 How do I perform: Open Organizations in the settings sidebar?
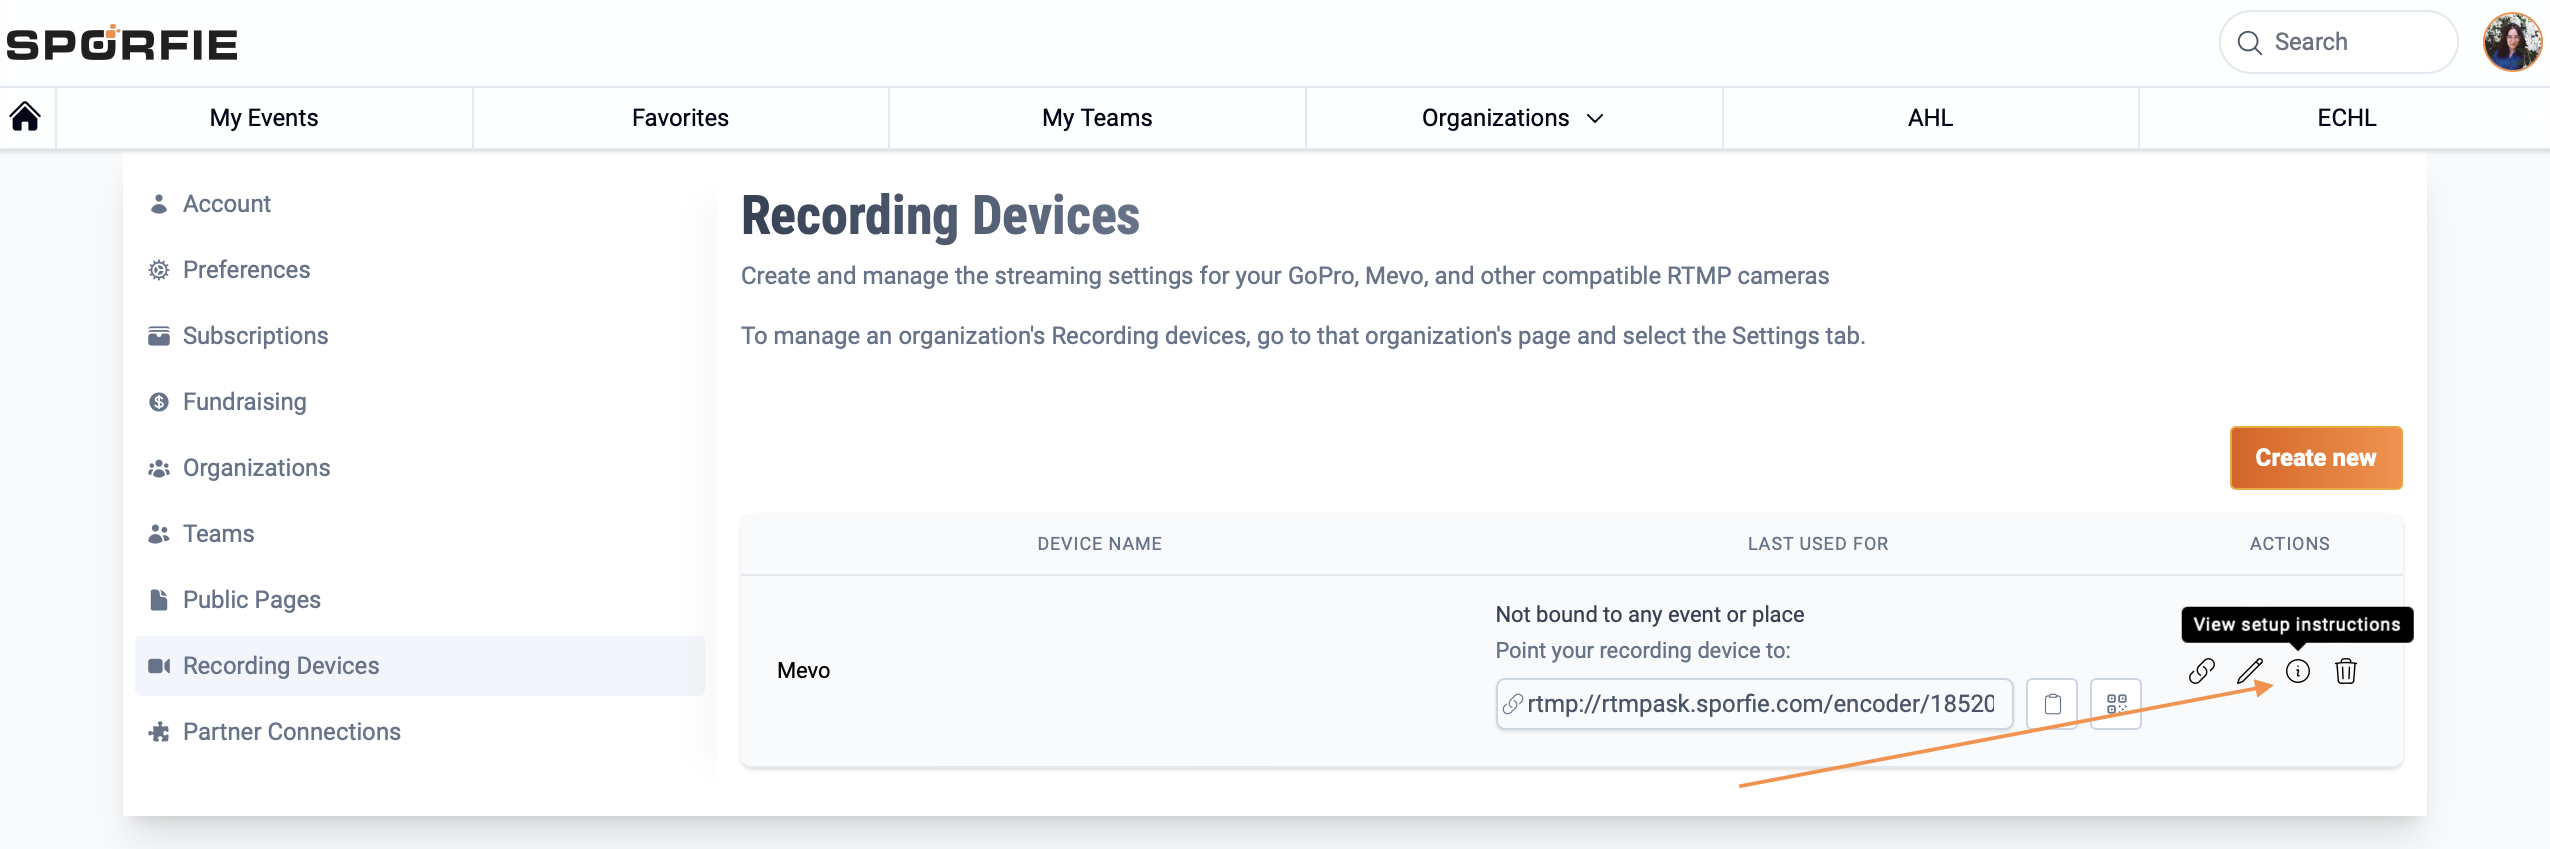pyautogui.click(x=420, y=468)
